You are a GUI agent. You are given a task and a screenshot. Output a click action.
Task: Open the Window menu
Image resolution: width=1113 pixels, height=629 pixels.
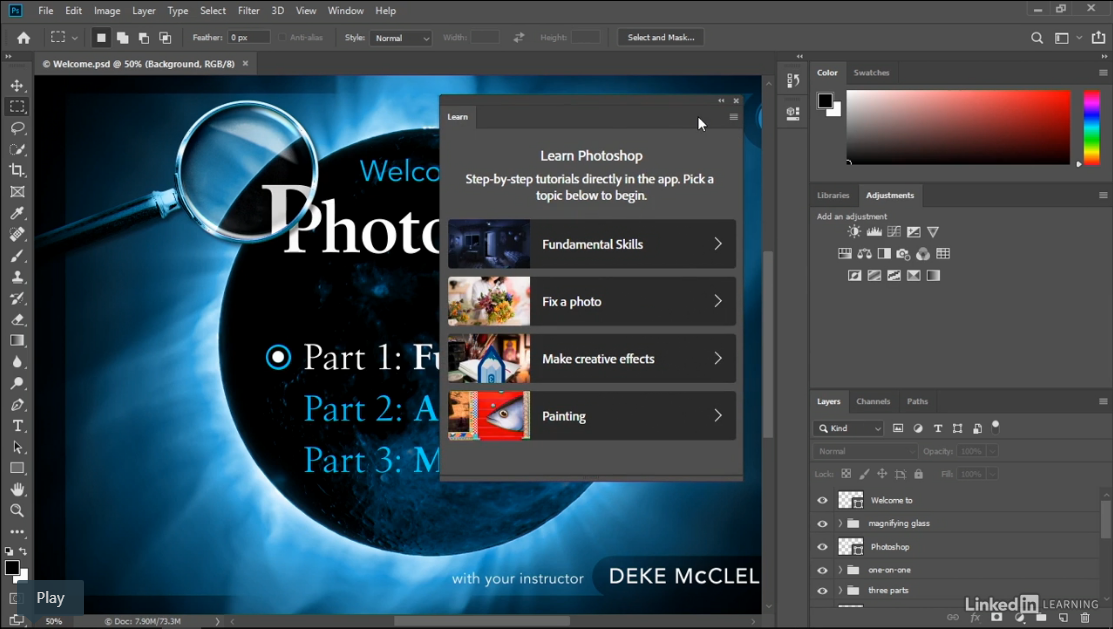coord(345,11)
